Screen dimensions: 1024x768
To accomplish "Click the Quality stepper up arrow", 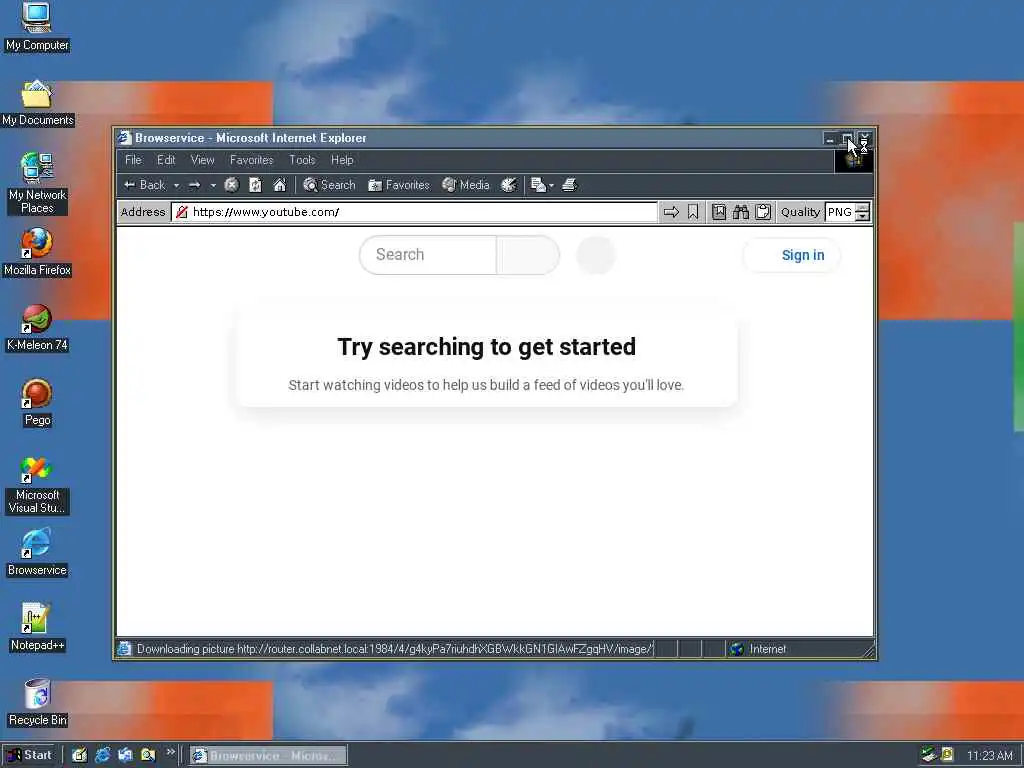I will click(863, 208).
